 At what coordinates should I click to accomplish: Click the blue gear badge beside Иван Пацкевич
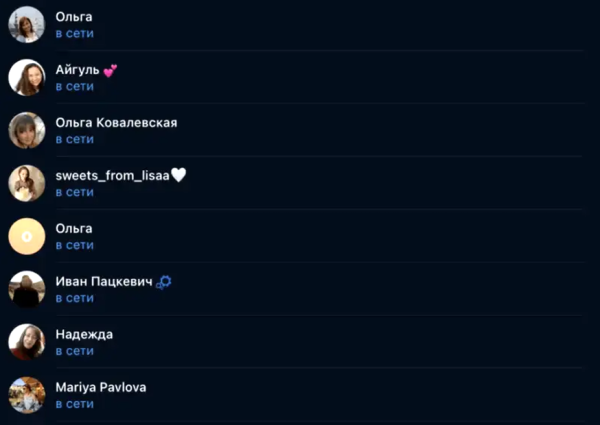point(165,282)
